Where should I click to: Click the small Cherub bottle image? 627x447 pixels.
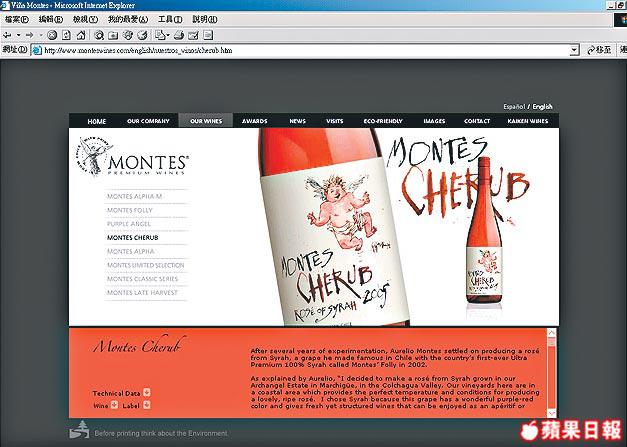pos(484,230)
